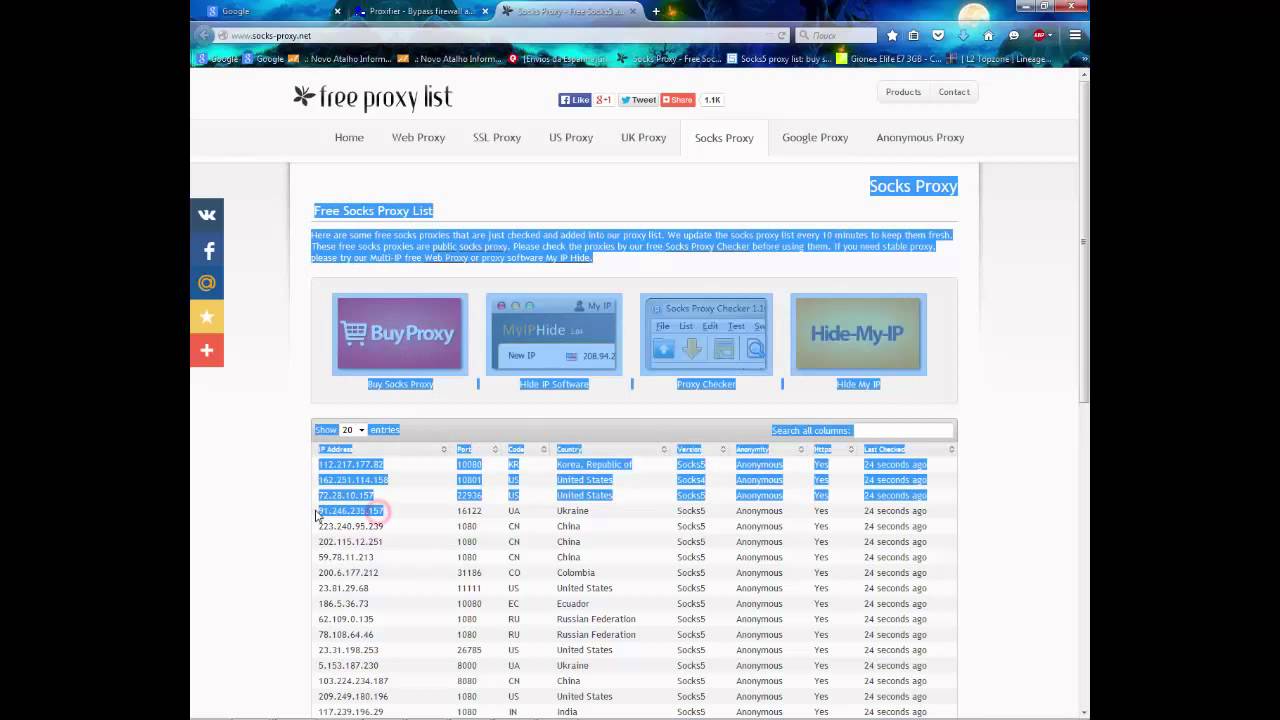This screenshot has width=1280, height=720.
Task: Open the Web Proxy navigation item
Action: 418,138
